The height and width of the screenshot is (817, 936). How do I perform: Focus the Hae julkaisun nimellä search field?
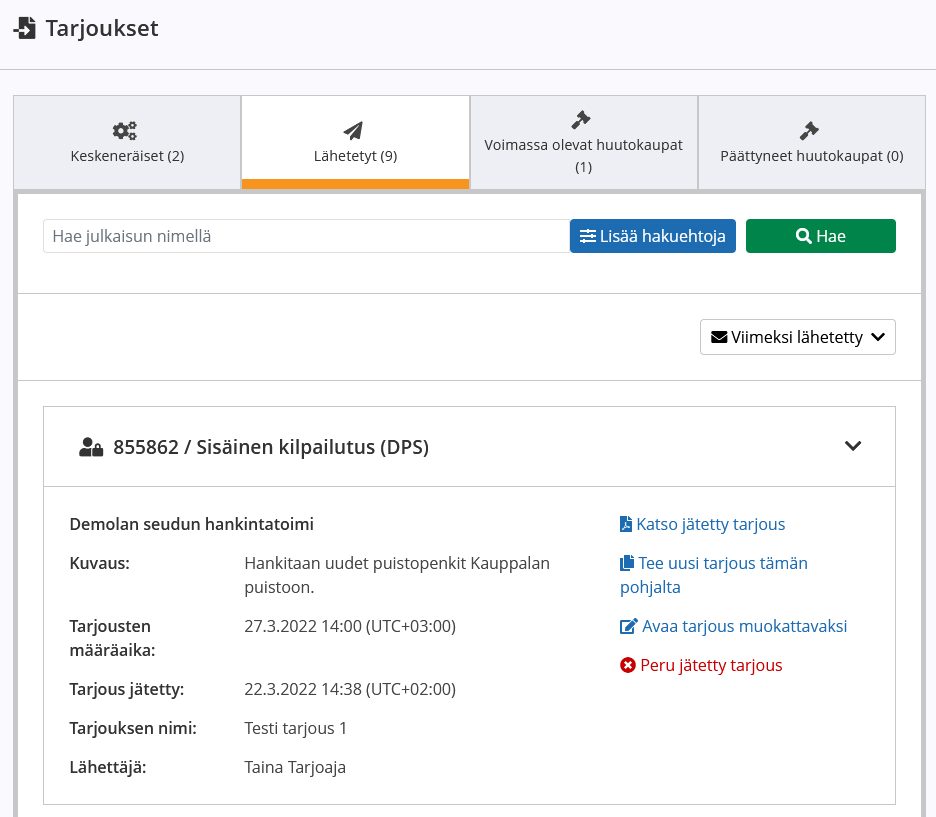tap(306, 236)
